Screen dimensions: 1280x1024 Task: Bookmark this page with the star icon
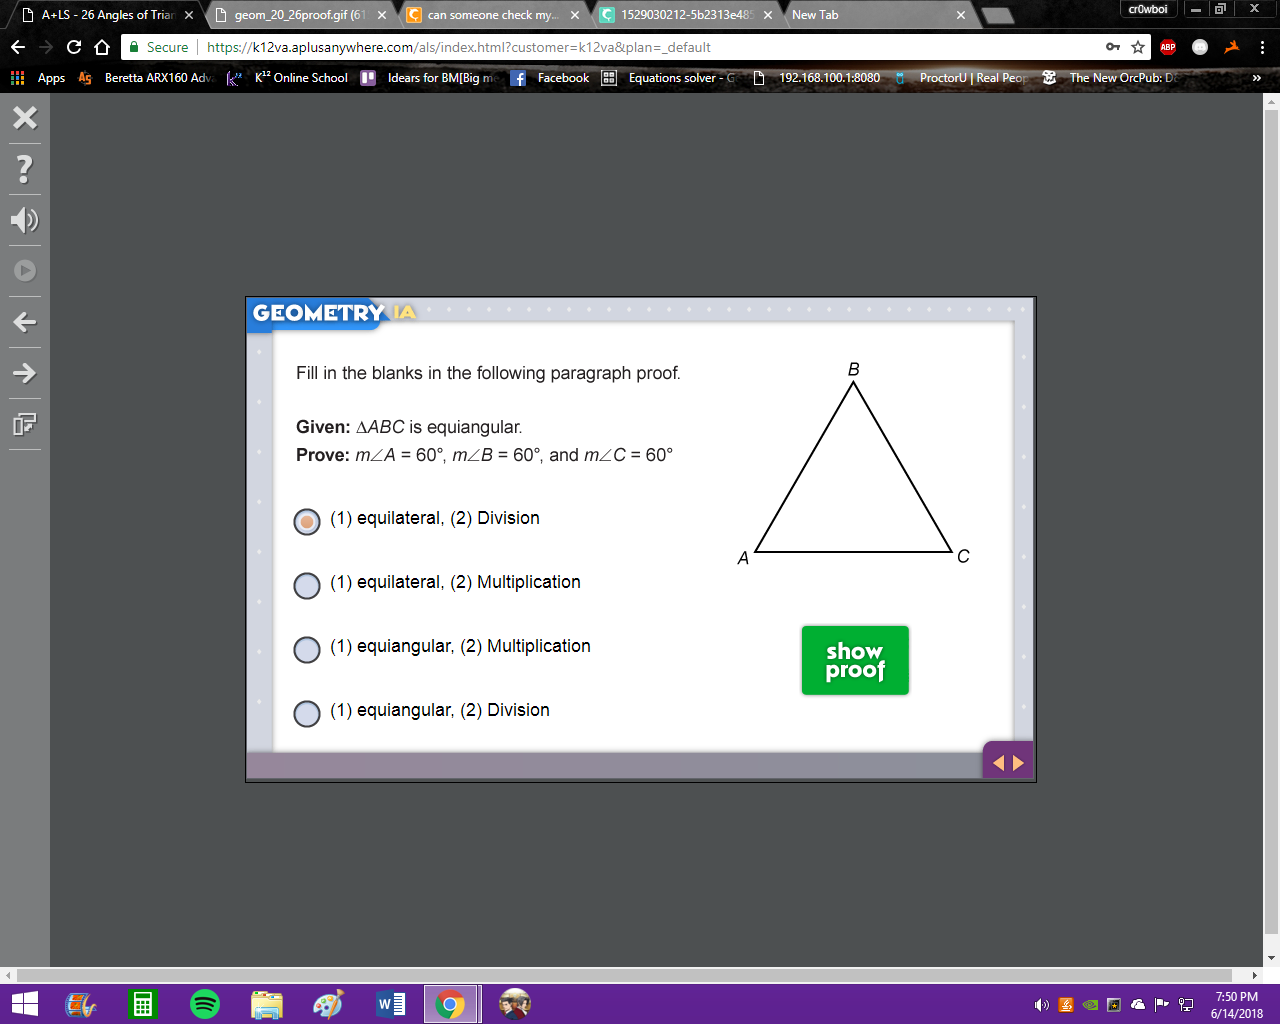[x=1138, y=47]
